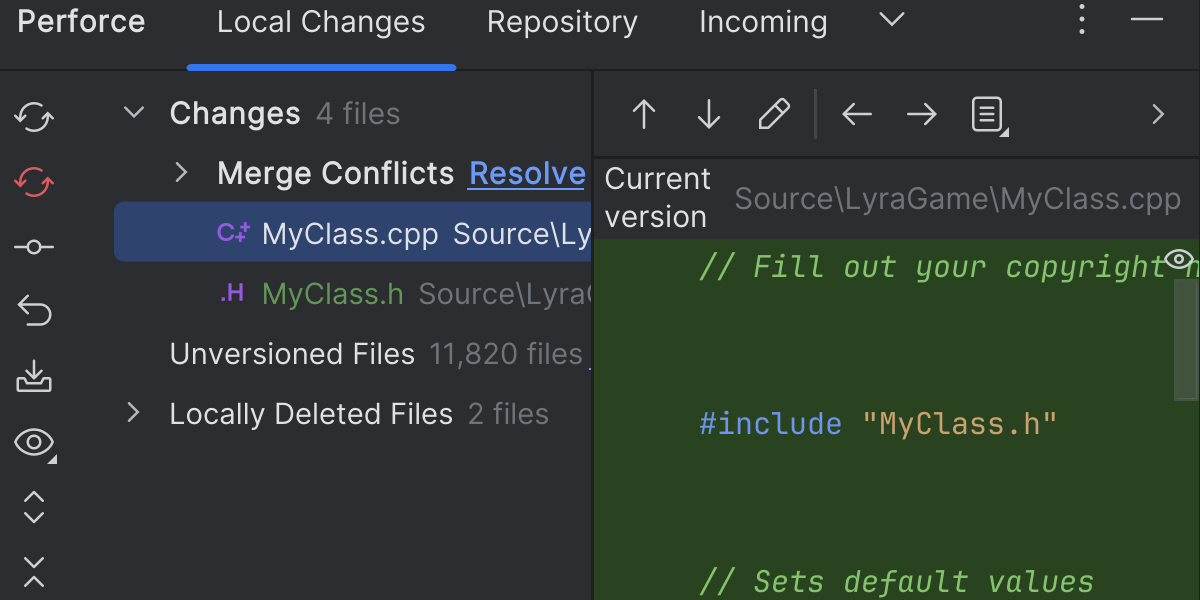Switch to the Repository tab
The image size is (1200, 600).
point(562,22)
